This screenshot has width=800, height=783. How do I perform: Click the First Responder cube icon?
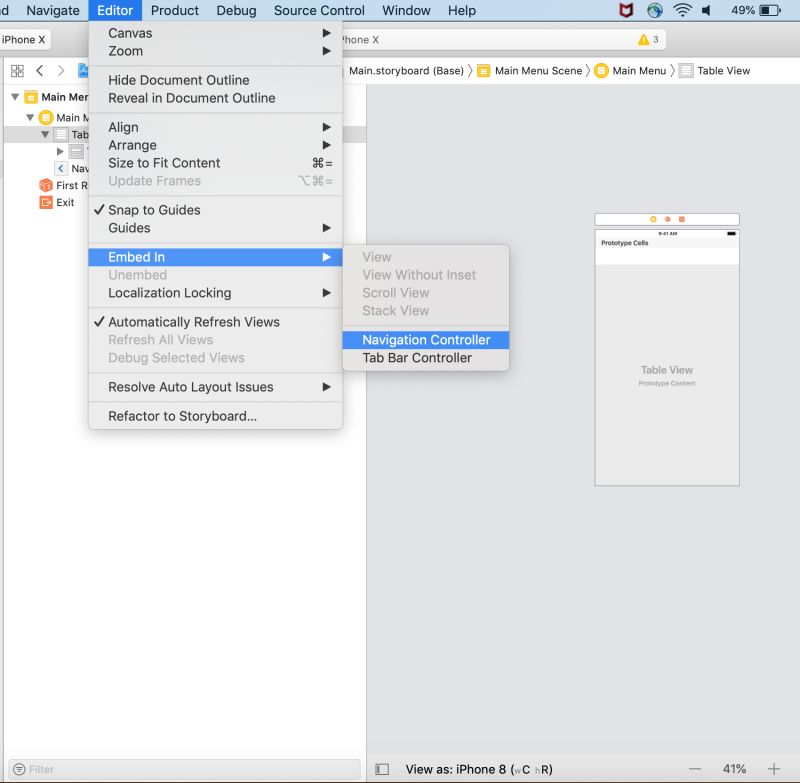pyautogui.click(x=44, y=185)
